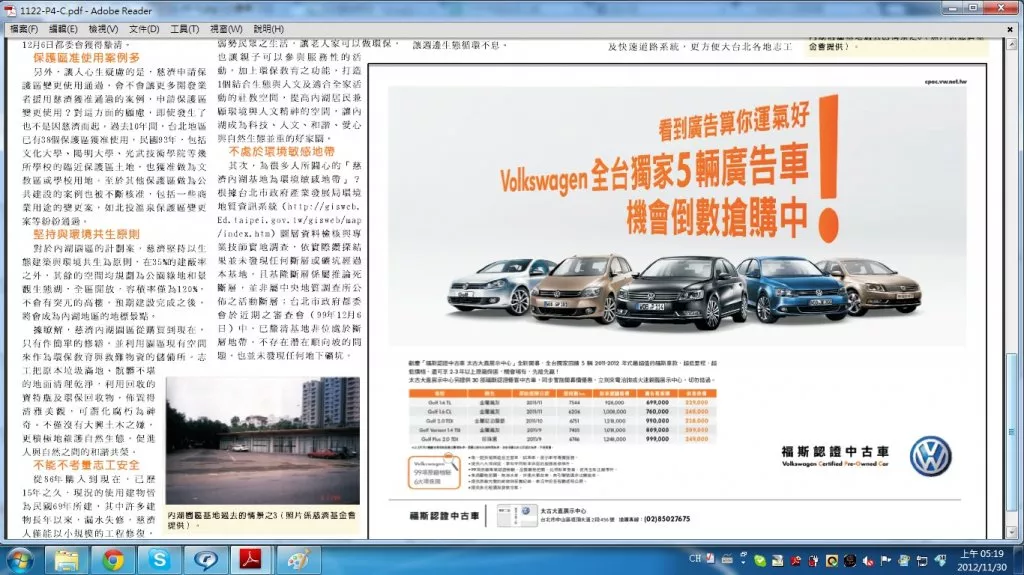Click the vertical scrollbar thumb
This screenshot has width=1024, height=575.
(x=1012, y=433)
